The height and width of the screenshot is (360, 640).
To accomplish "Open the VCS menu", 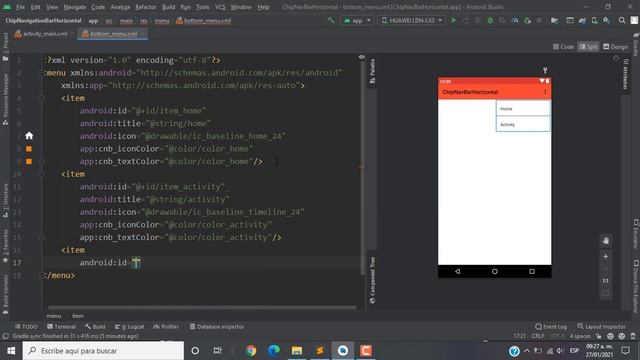I will pyautogui.click(x=220, y=7).
